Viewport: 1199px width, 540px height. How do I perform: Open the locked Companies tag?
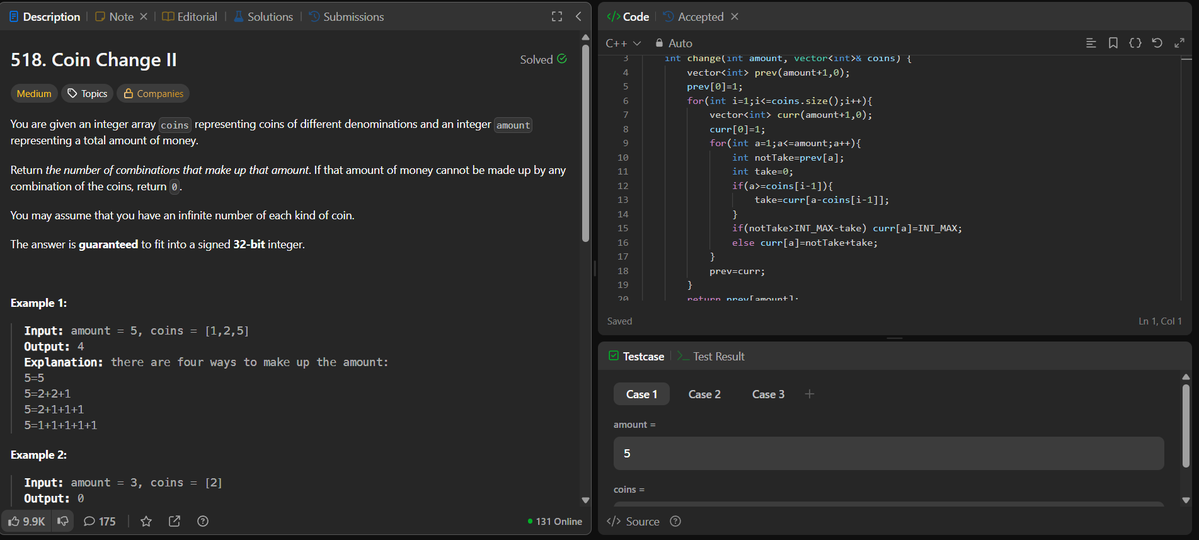[153, 93]
